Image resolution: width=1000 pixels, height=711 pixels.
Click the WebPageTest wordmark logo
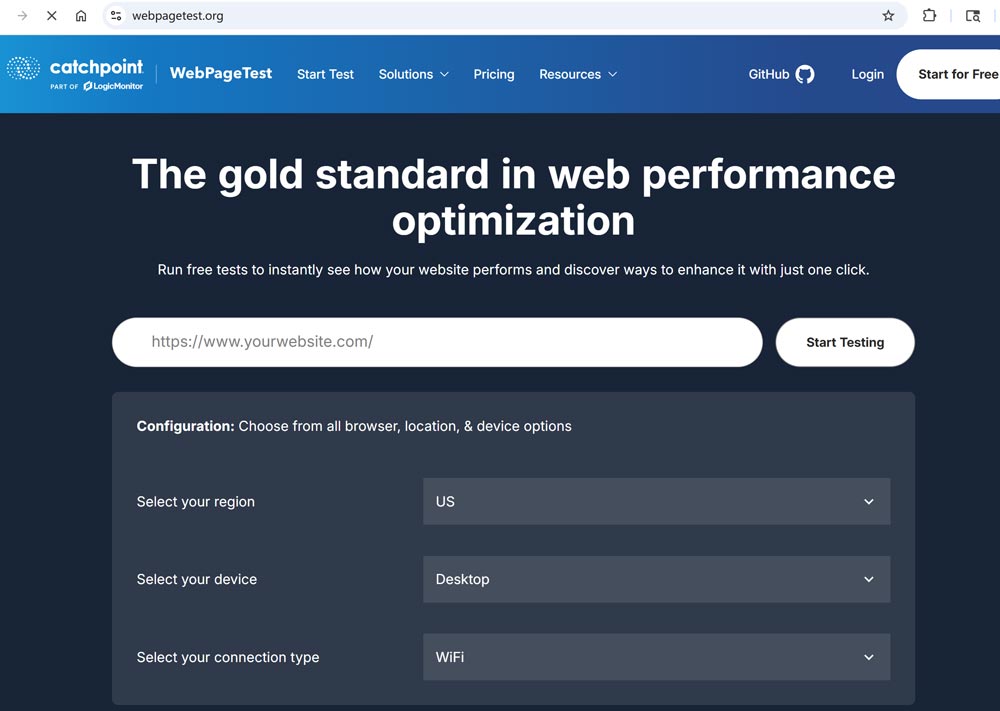click(x=220, y=73)
